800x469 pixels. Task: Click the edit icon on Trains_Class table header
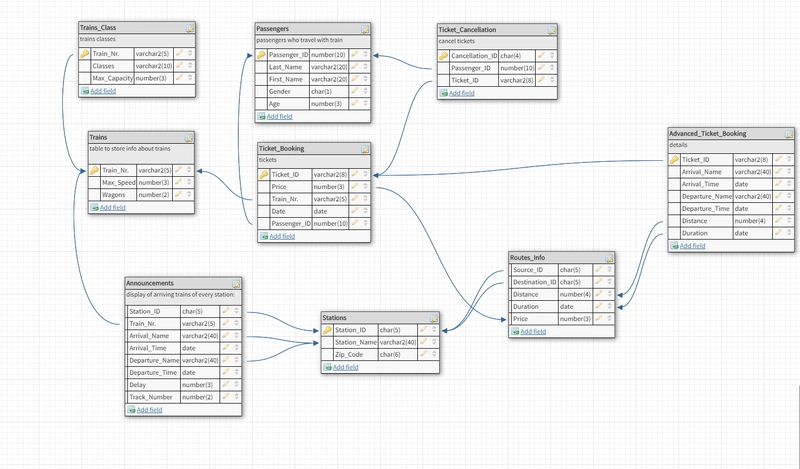pyautogui.click(x=190, y=28)
